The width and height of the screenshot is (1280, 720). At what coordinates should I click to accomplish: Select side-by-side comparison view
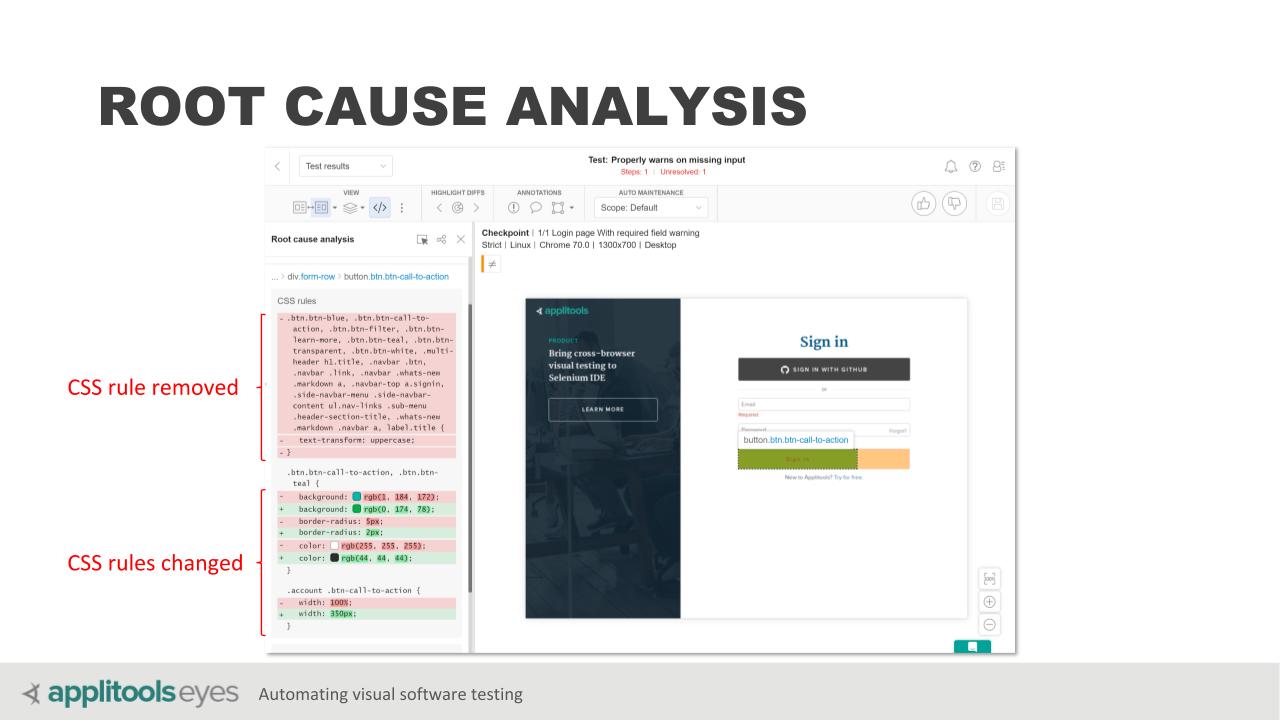point(300,208)
